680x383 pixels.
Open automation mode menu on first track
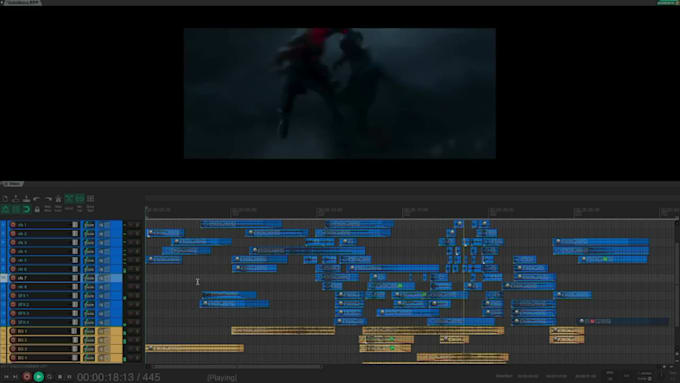point(89,225)
